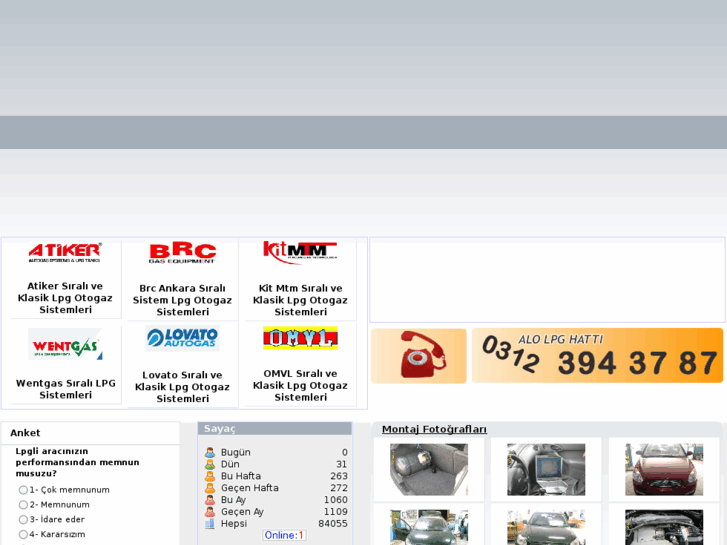The image size is (727, 545).
Task: Click the Bugün counter user icon
Action: coord(210,452)
